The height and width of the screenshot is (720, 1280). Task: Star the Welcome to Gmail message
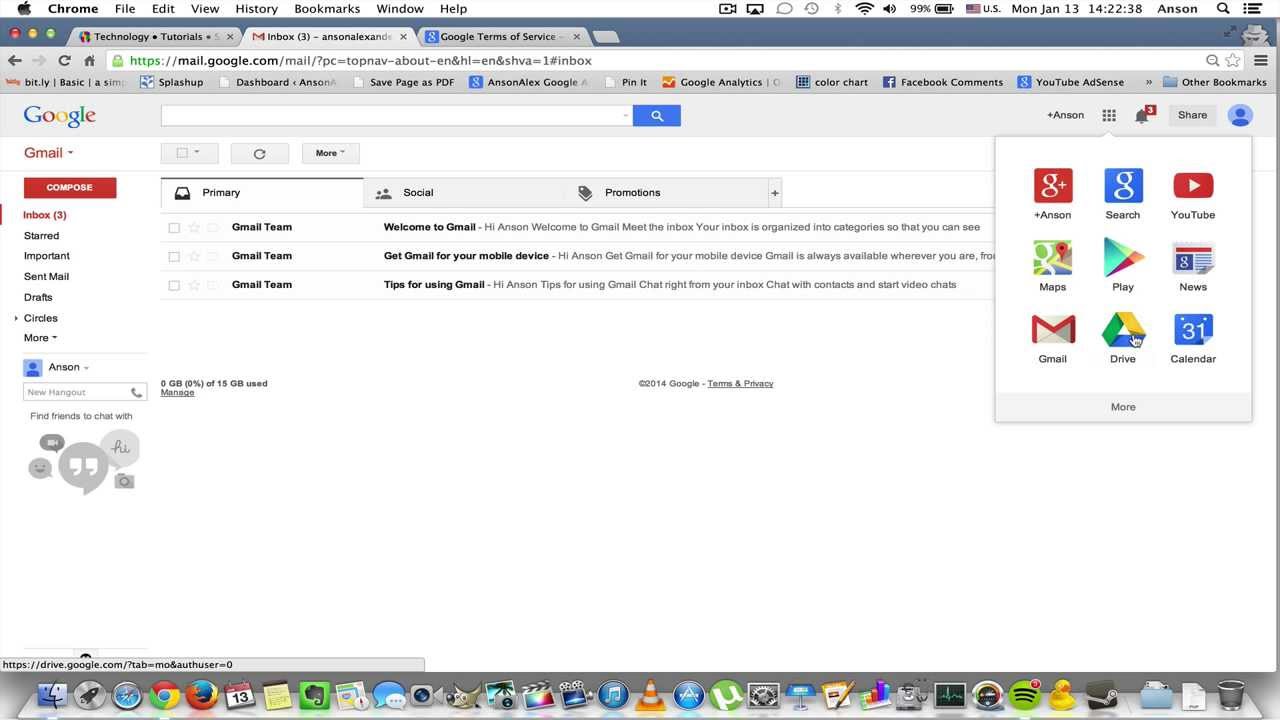pos(194,227)
